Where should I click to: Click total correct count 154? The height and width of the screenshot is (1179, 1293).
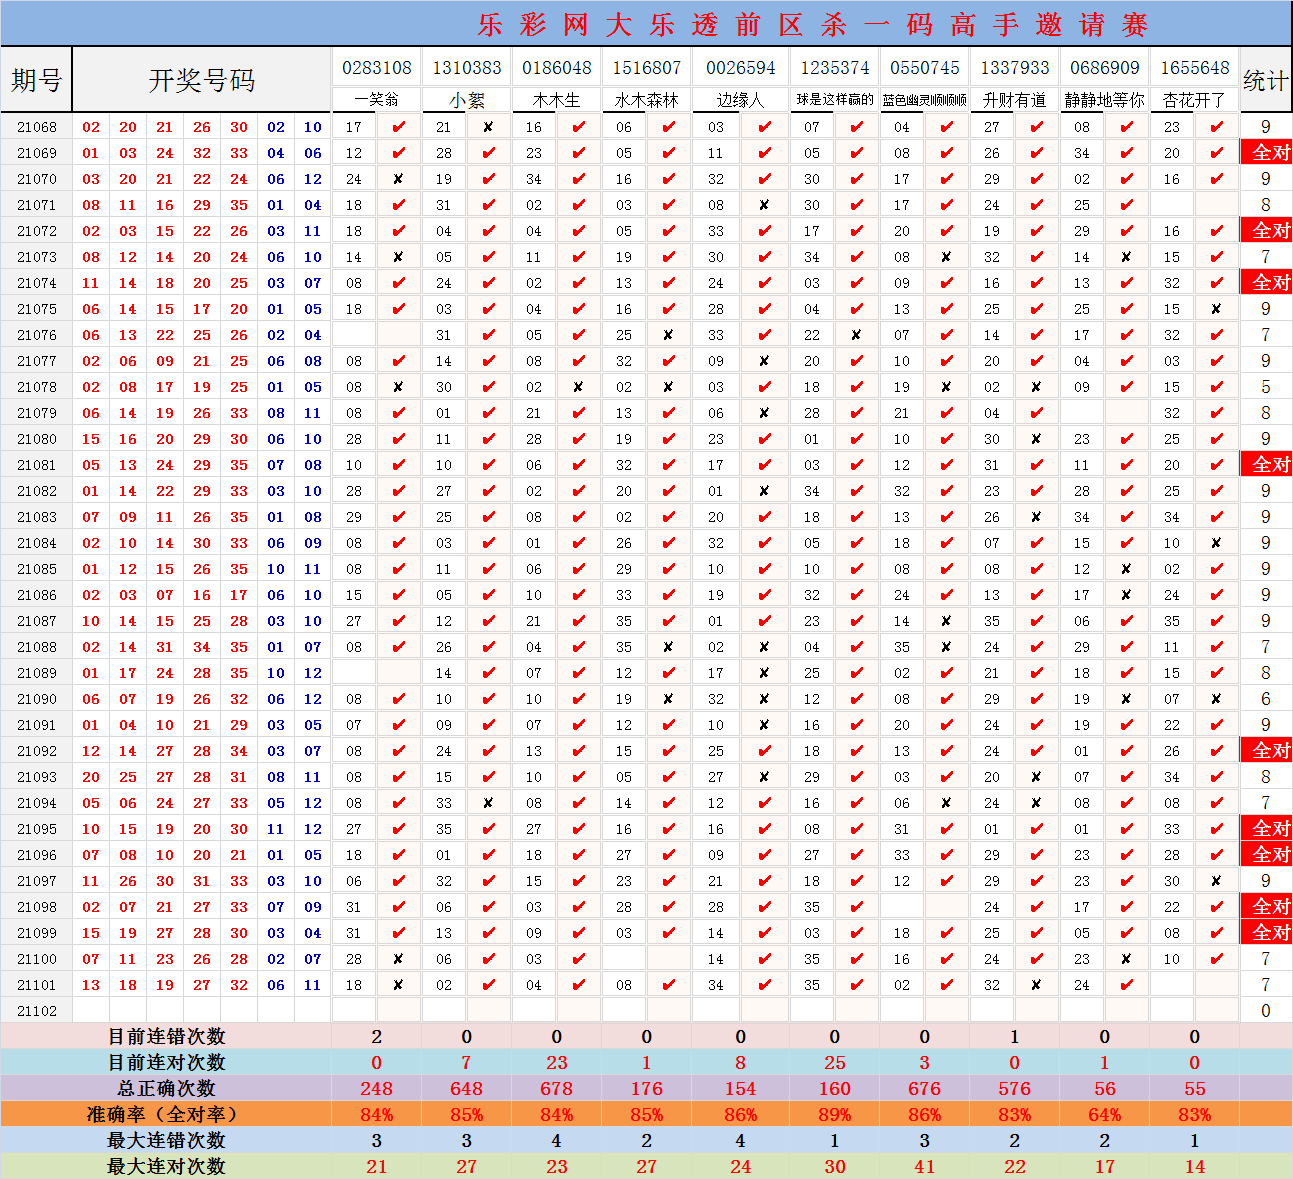[740, 1089]
